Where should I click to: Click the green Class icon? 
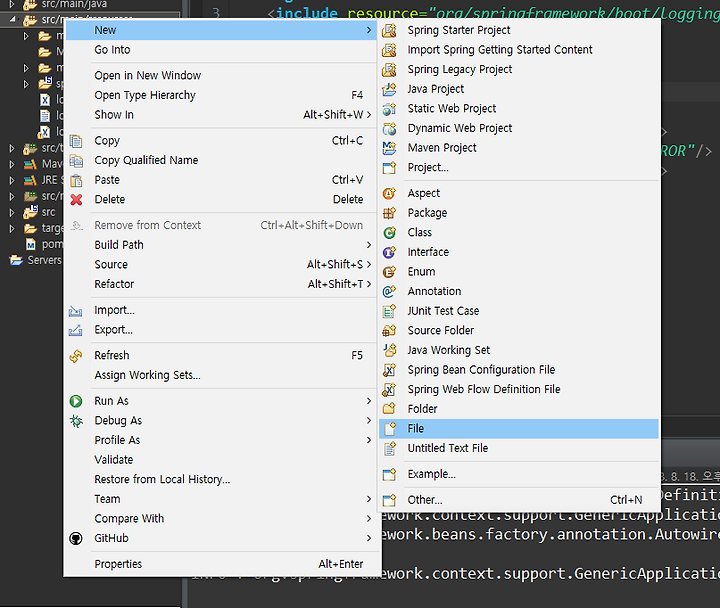389,233
